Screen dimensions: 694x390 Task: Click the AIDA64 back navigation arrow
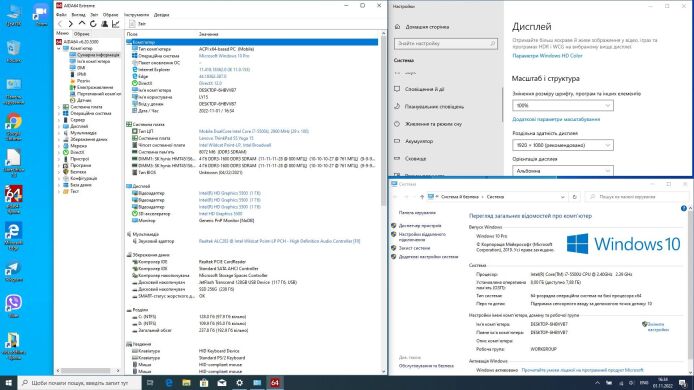60,24
